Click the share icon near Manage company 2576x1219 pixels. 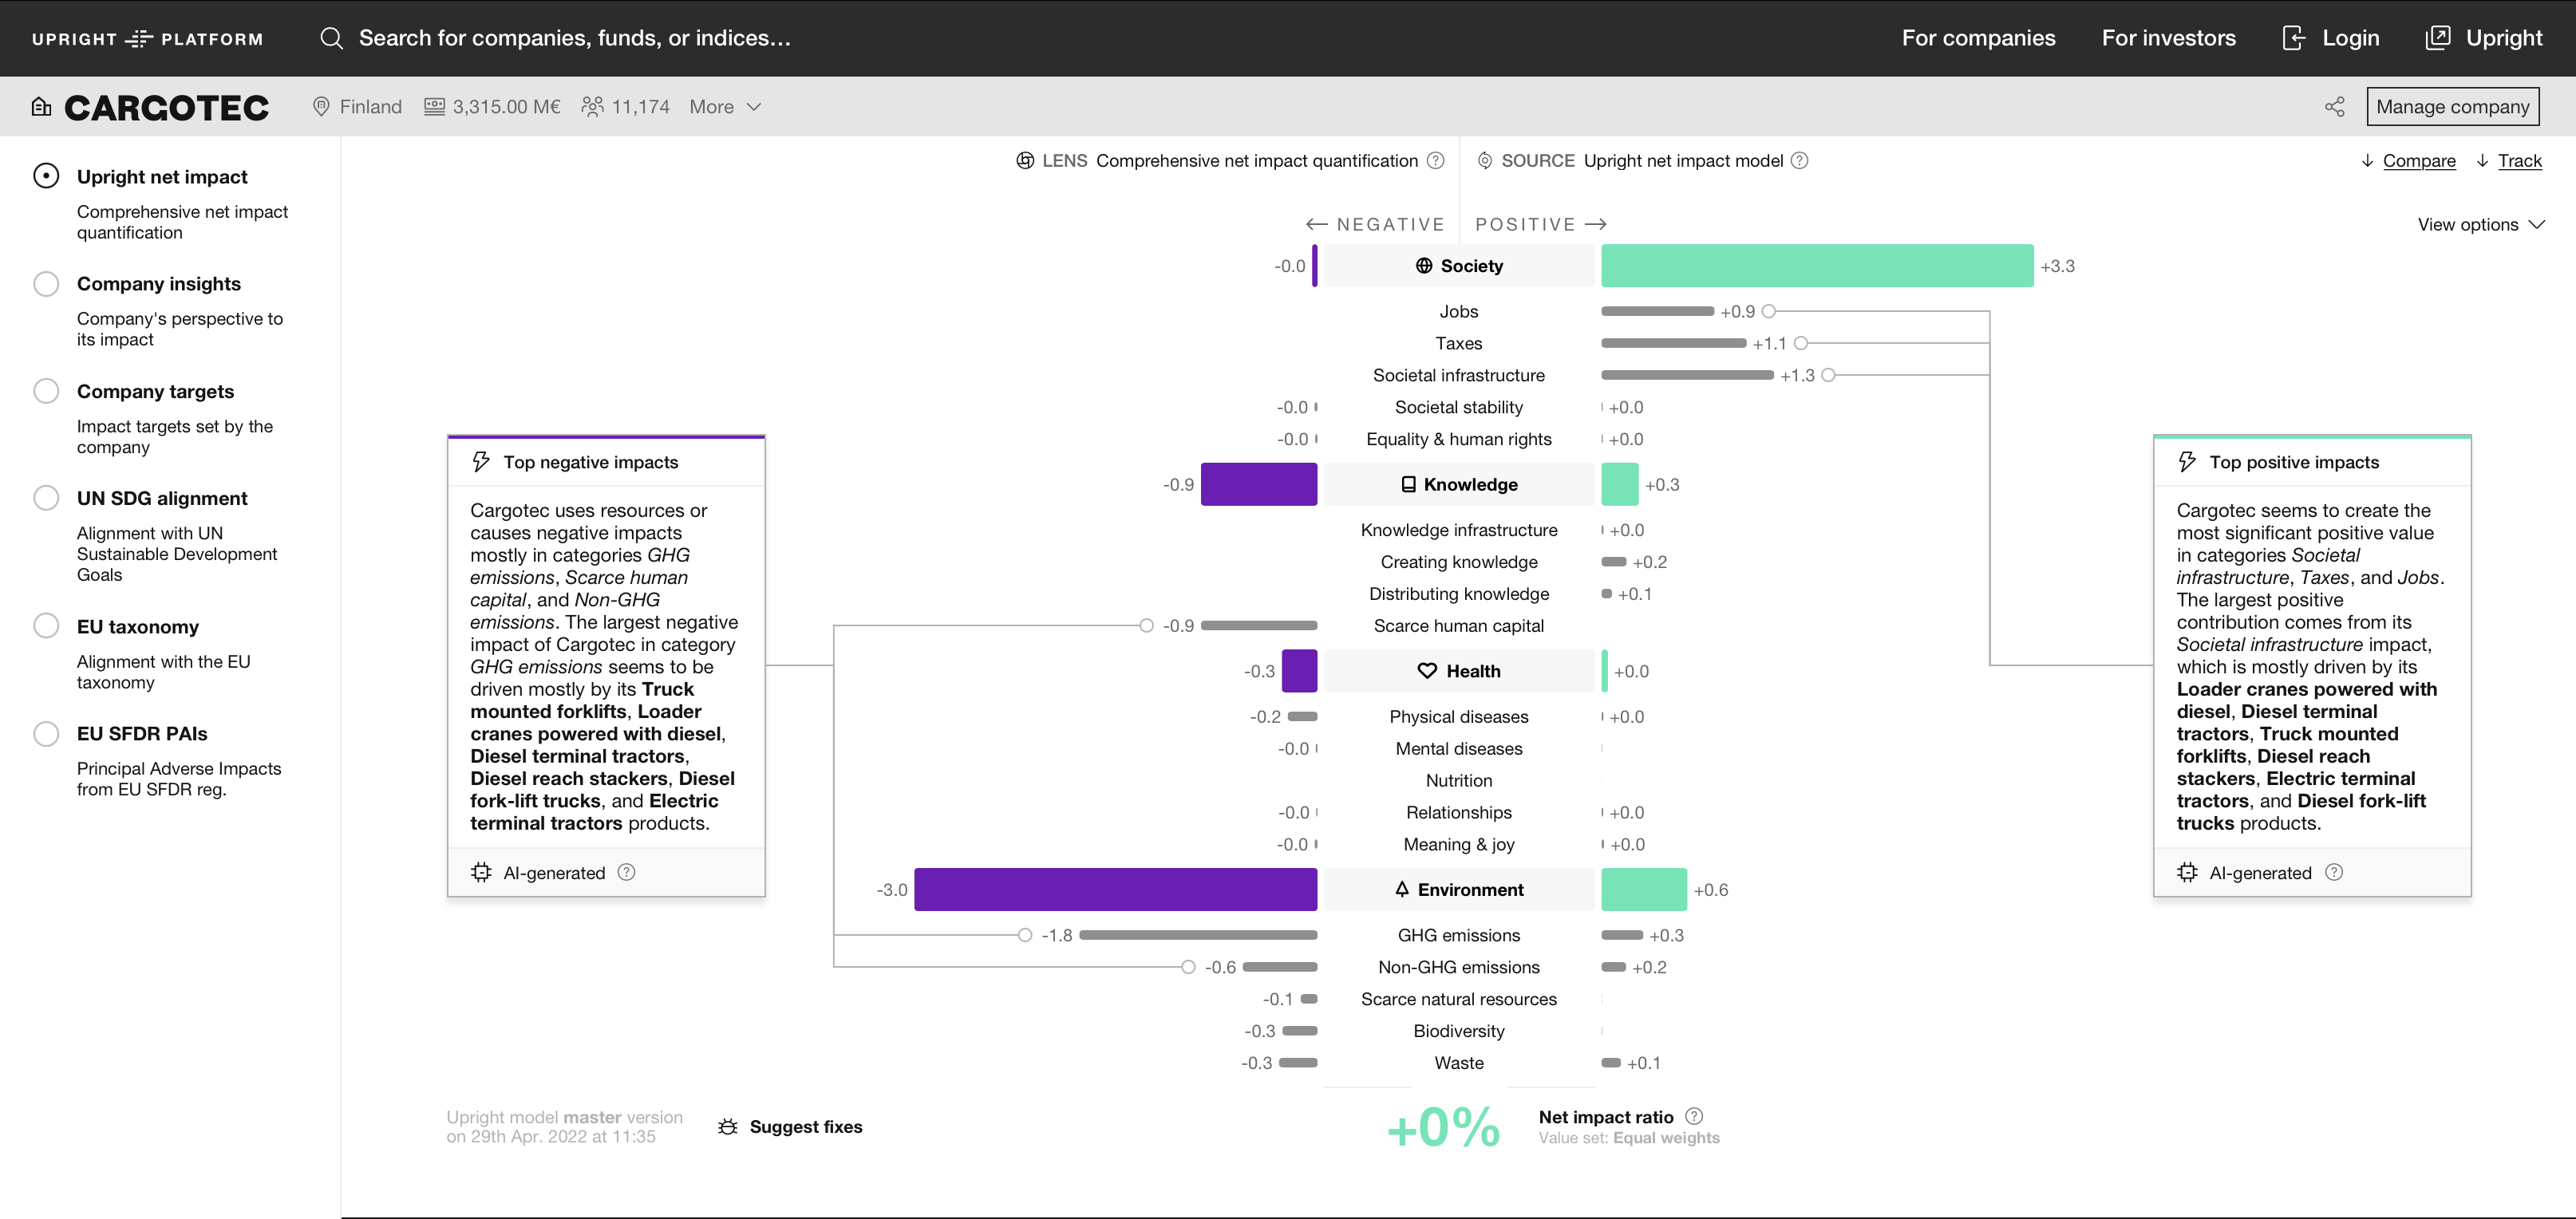2334,107
